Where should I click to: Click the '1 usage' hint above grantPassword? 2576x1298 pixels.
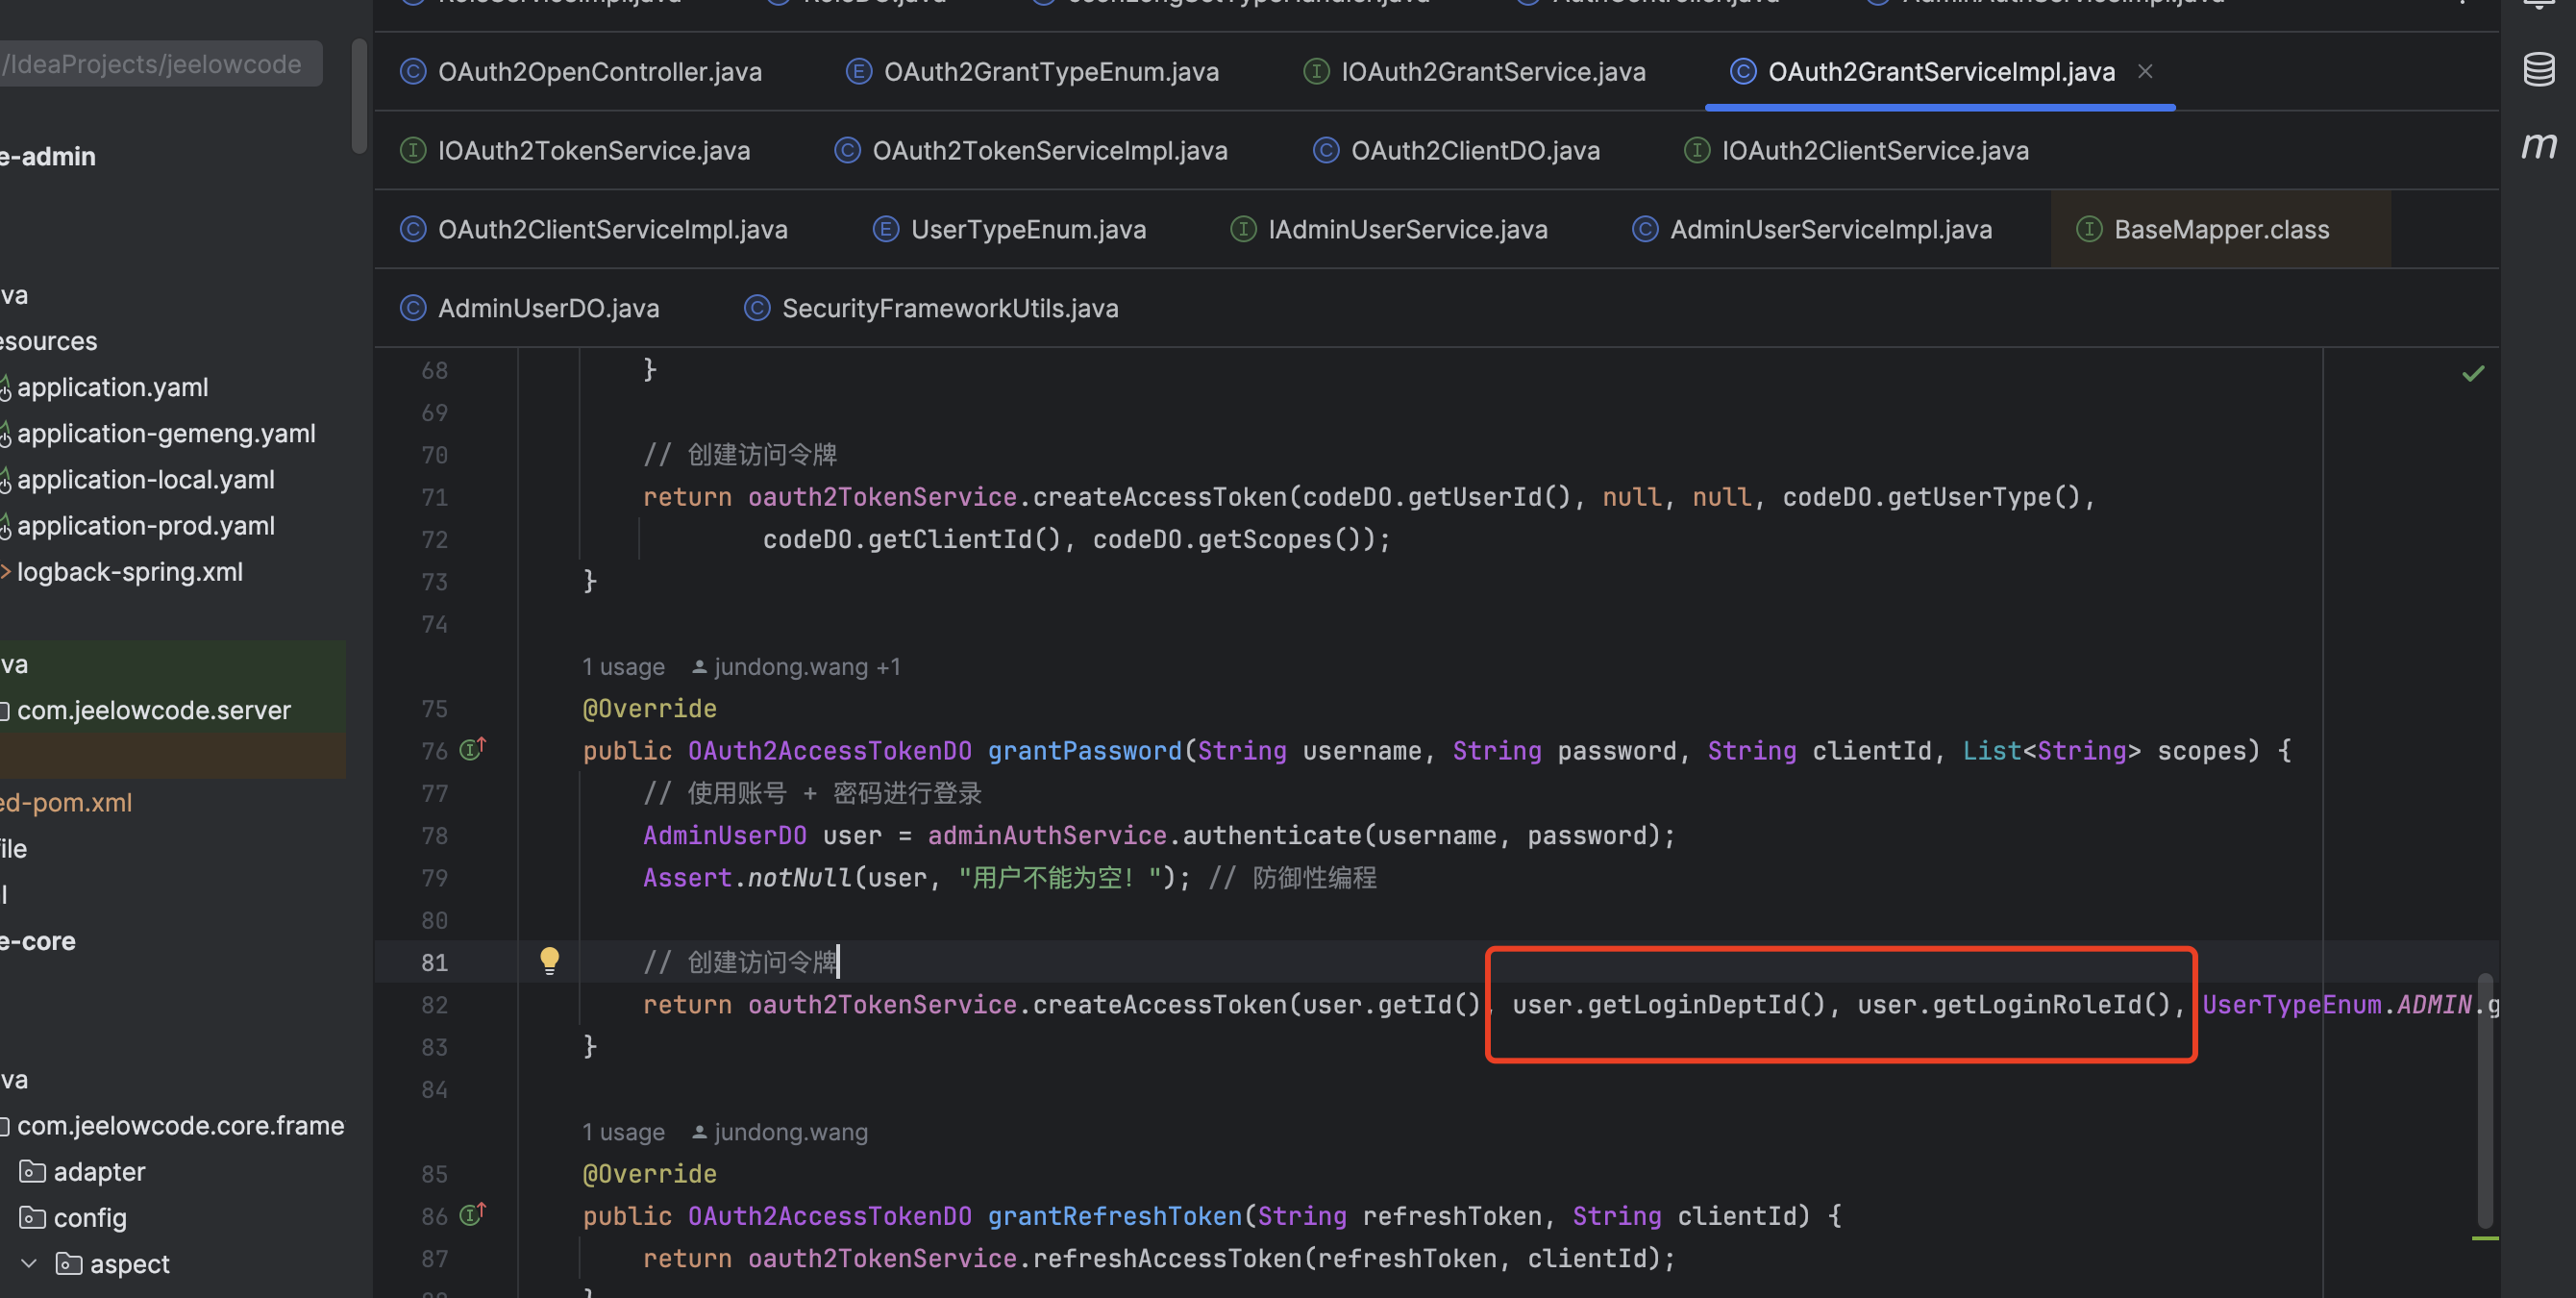point(623,667)
